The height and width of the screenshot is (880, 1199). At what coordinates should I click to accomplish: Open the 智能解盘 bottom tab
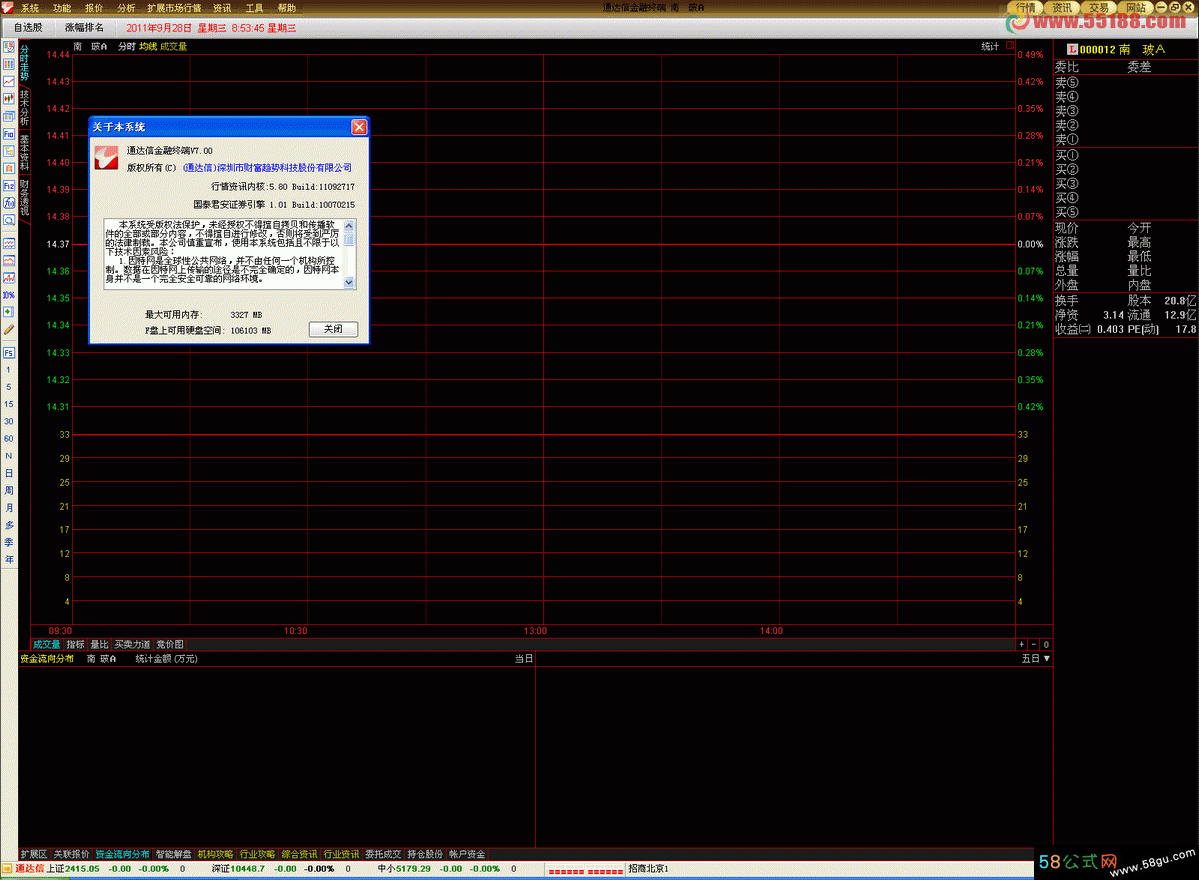coord(174,854)
